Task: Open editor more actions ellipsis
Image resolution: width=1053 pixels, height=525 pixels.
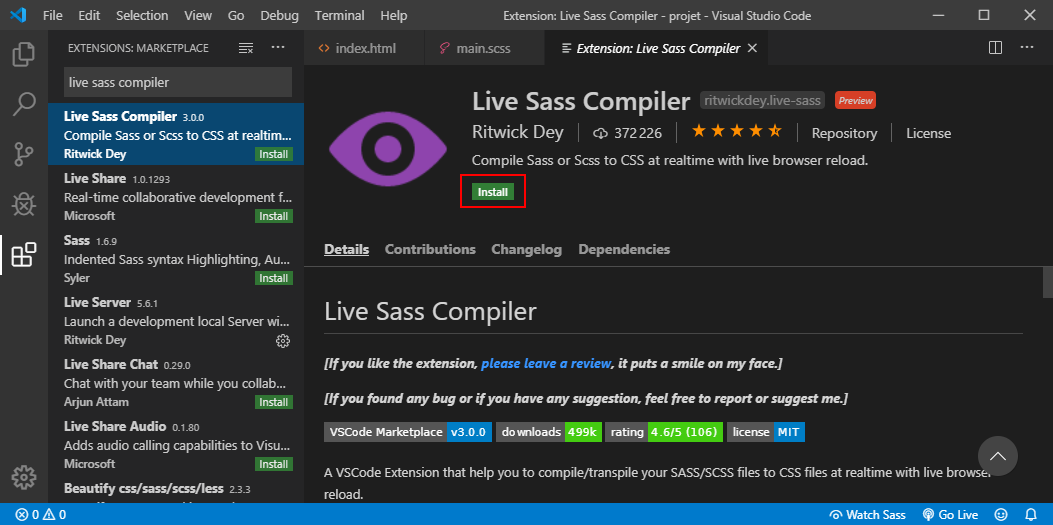Action: pos(1027,48)
